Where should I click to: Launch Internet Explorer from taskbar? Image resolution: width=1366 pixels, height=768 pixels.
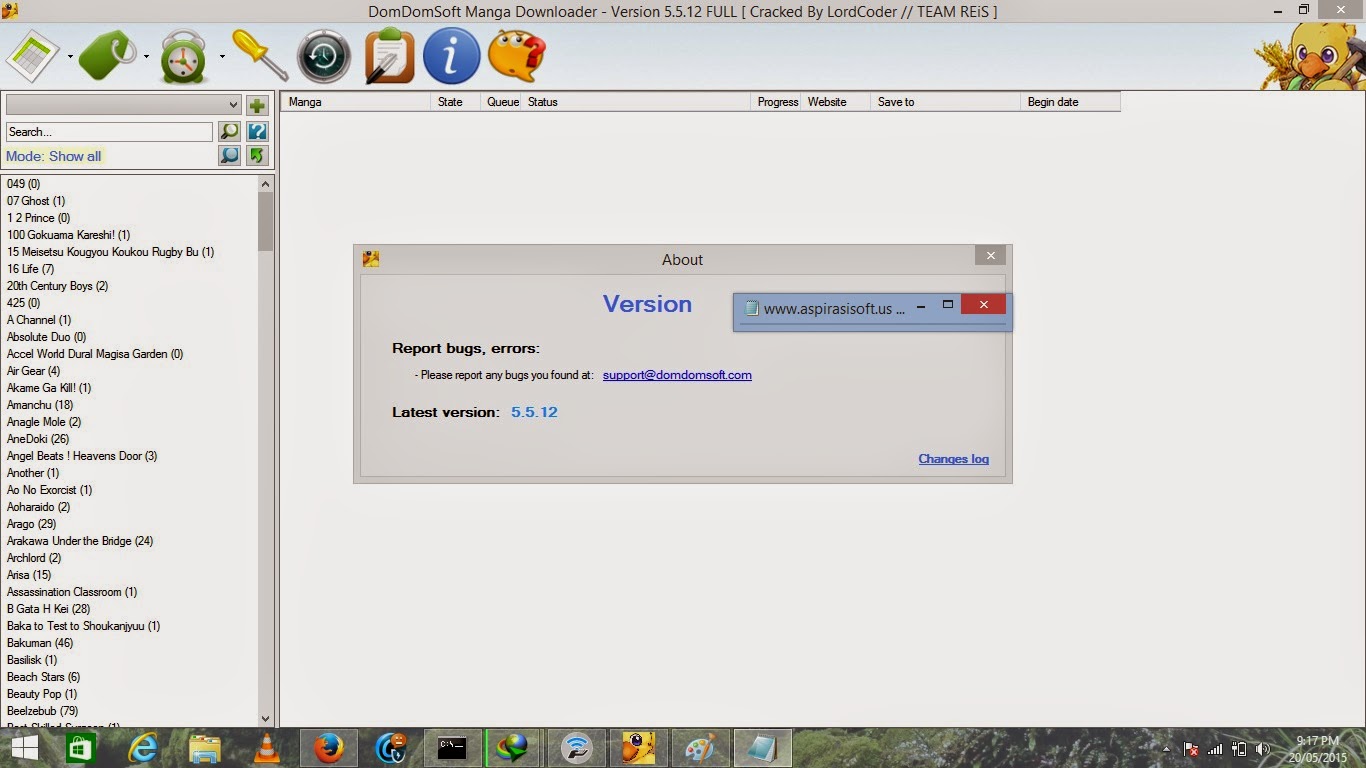tap(143, 748)
